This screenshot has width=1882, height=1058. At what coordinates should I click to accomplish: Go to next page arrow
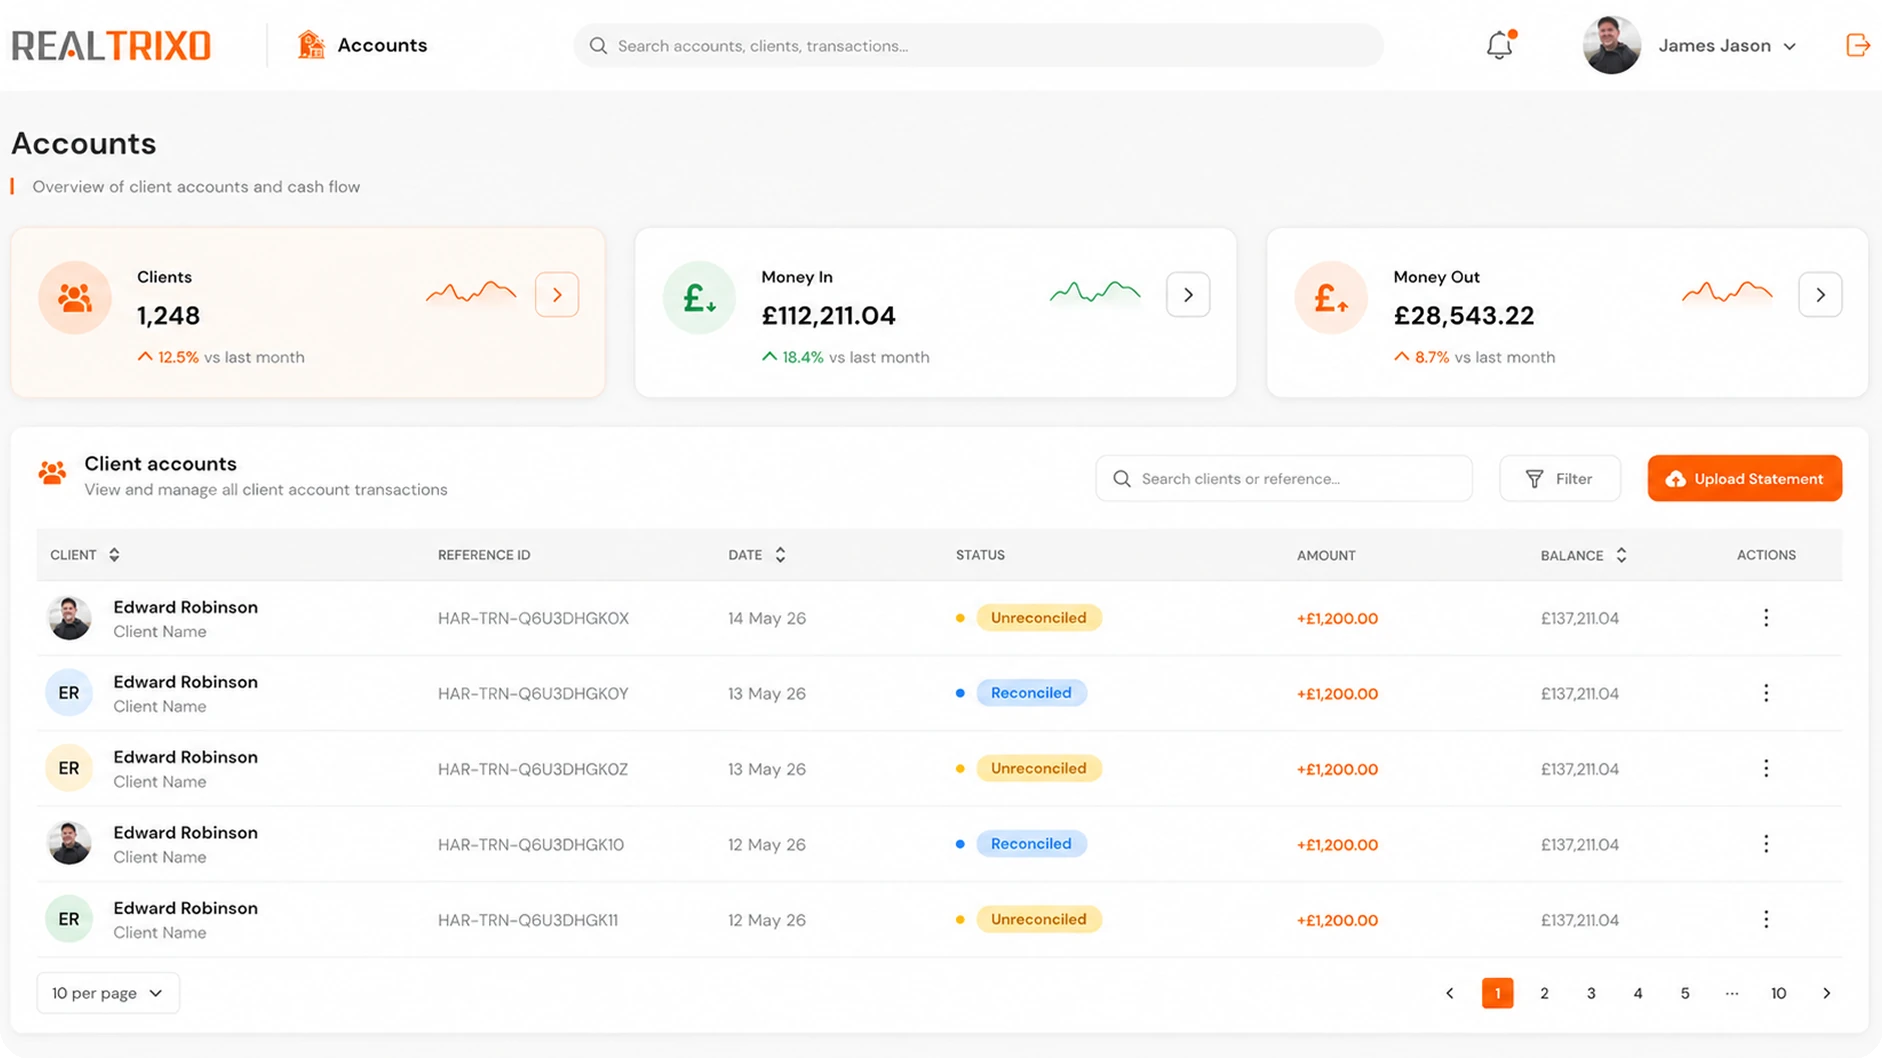click(1827, 993)
